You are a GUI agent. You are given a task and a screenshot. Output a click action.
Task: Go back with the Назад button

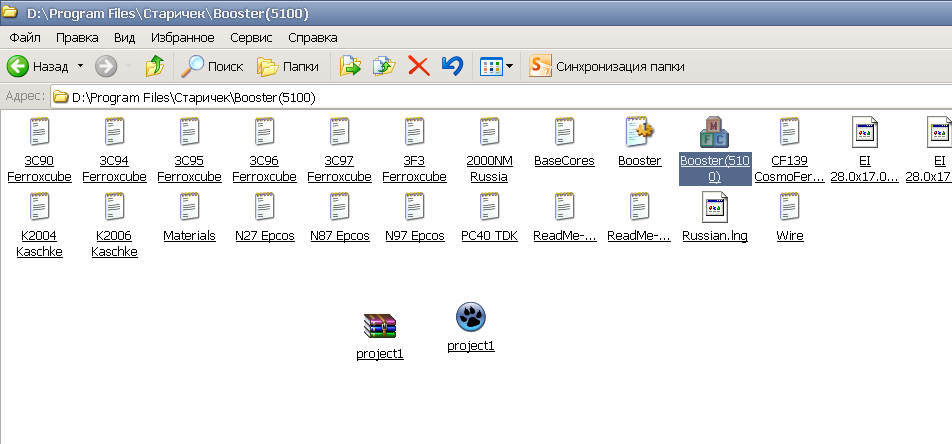click(x=38, y=66)
